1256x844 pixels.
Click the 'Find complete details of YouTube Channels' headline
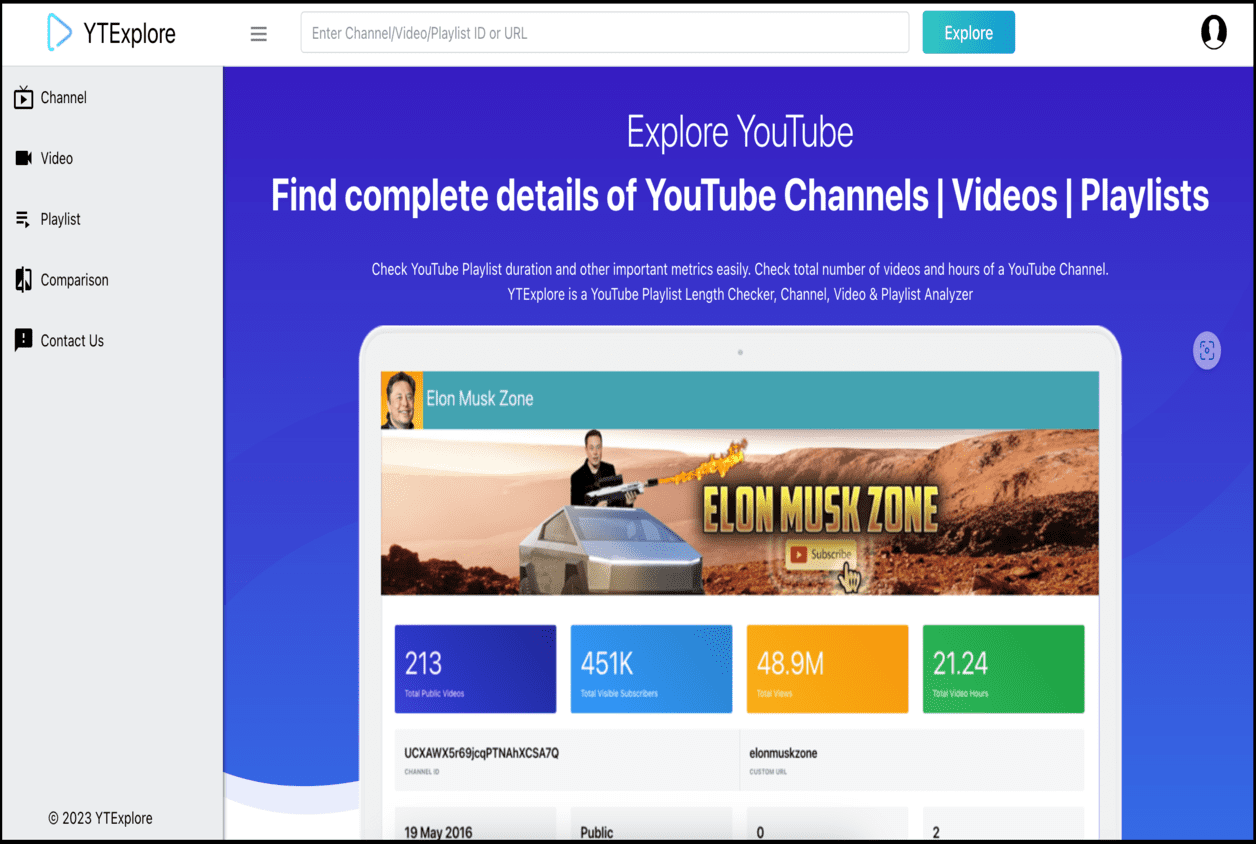click(x=740, y=195)
